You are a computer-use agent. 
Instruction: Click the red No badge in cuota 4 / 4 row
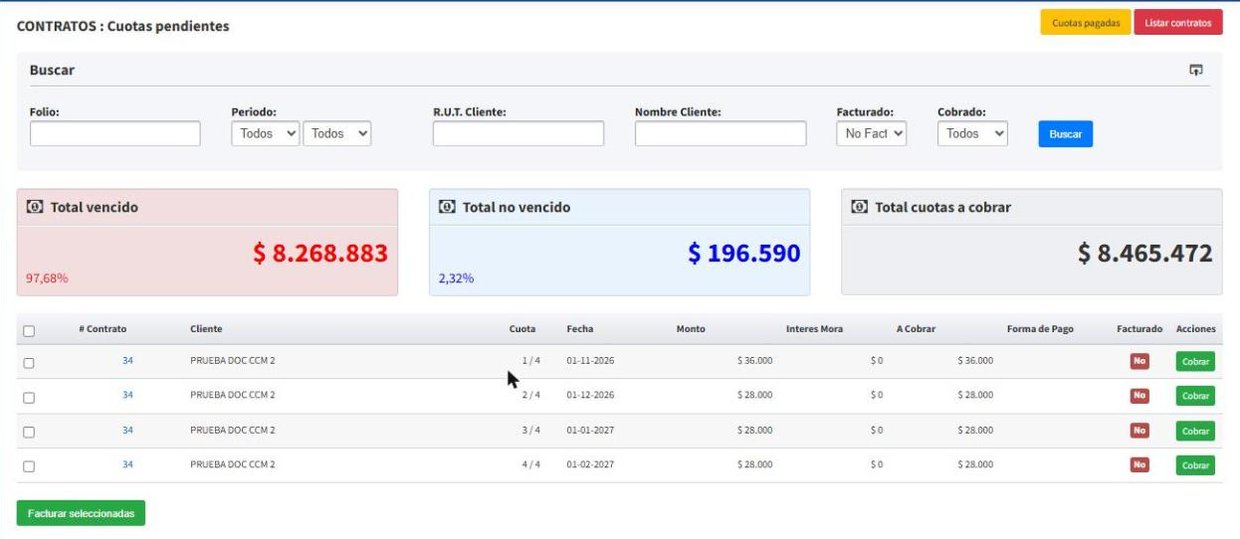click(1139, 465)
